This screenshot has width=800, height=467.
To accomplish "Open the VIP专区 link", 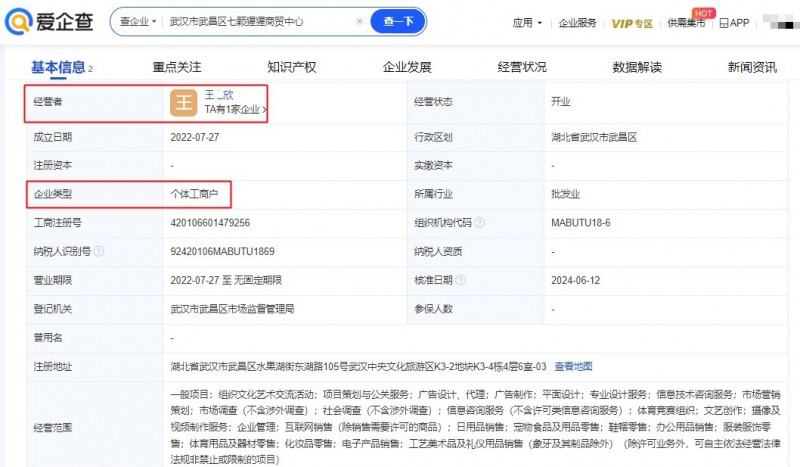I will pyautogui.click(x=632, y=22).
